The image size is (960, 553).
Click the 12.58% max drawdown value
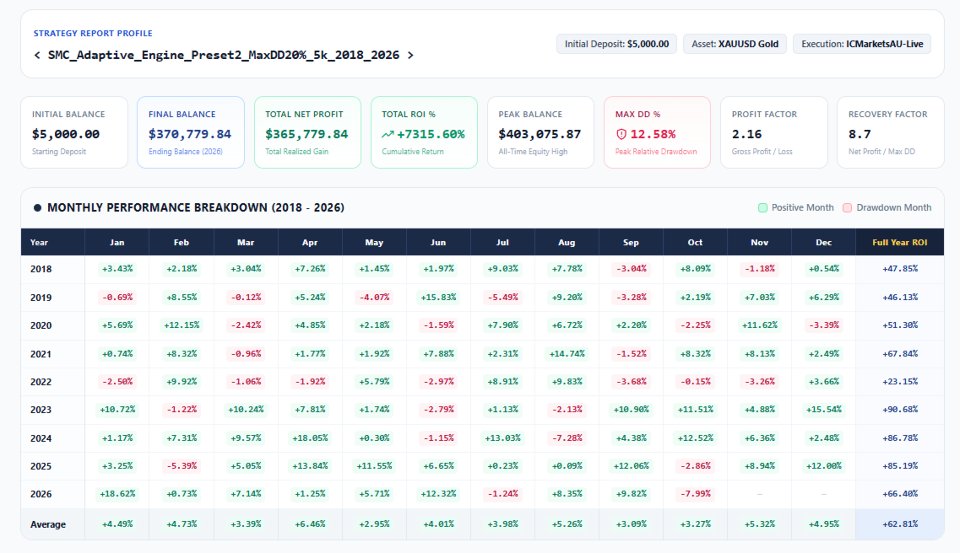(x=653, y=134)
